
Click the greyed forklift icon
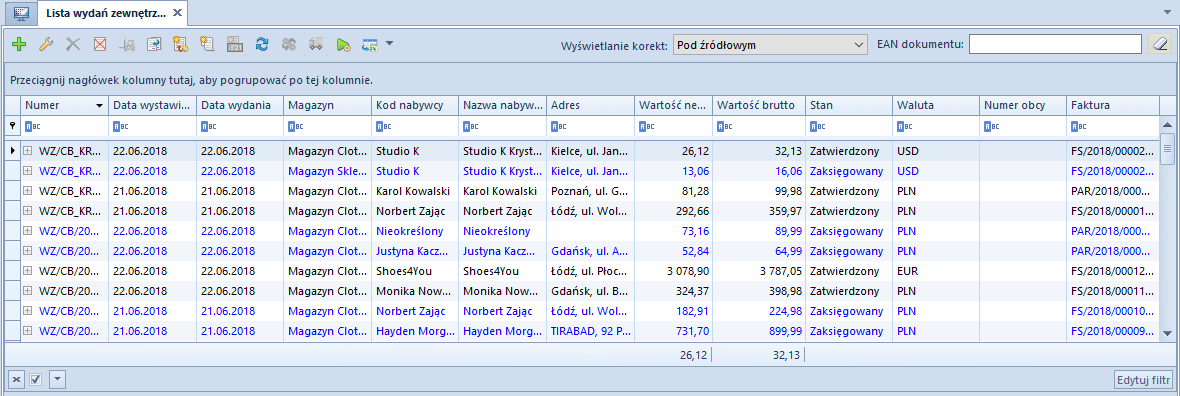(x=127, y=45)
